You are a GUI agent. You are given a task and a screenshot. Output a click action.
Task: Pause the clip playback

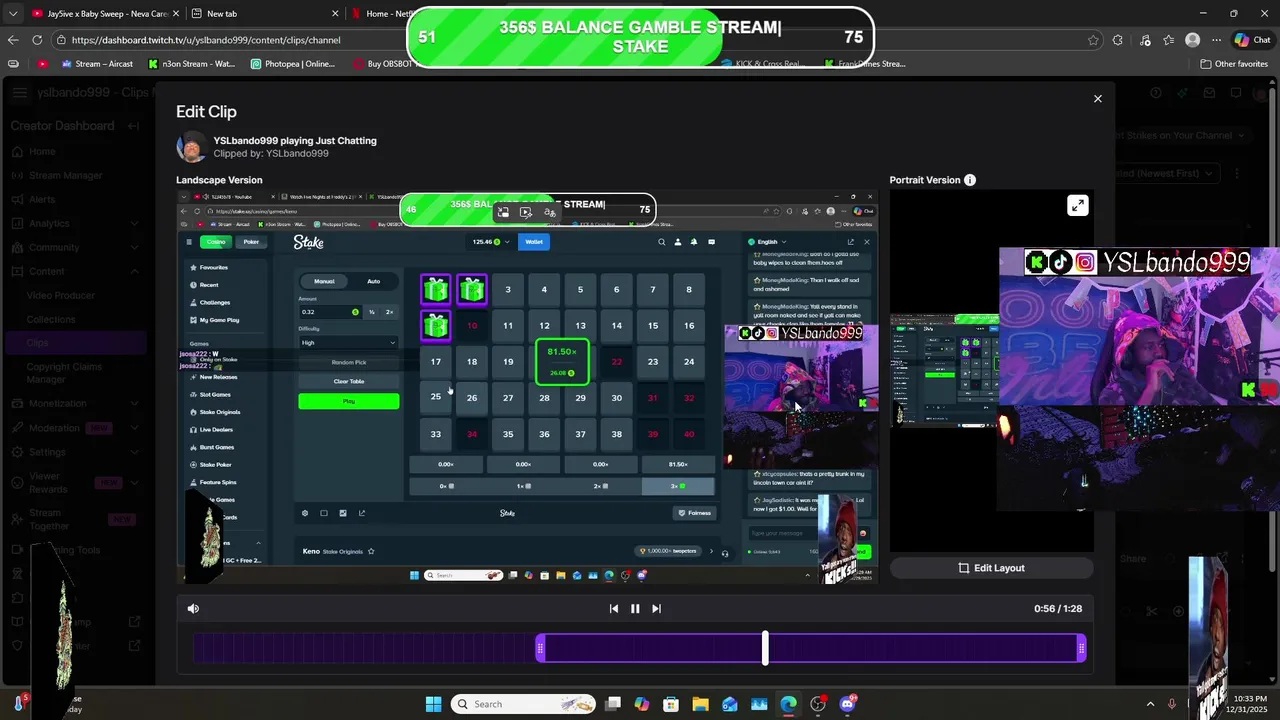click(634, 608)
